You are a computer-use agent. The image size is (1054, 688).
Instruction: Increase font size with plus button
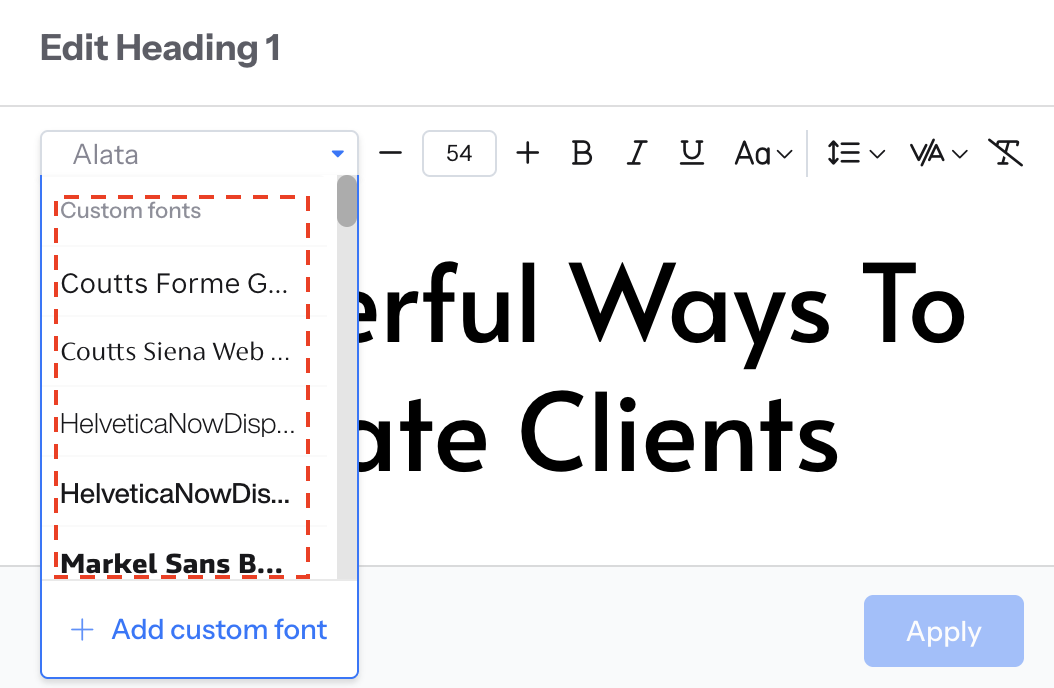[528, 153]
